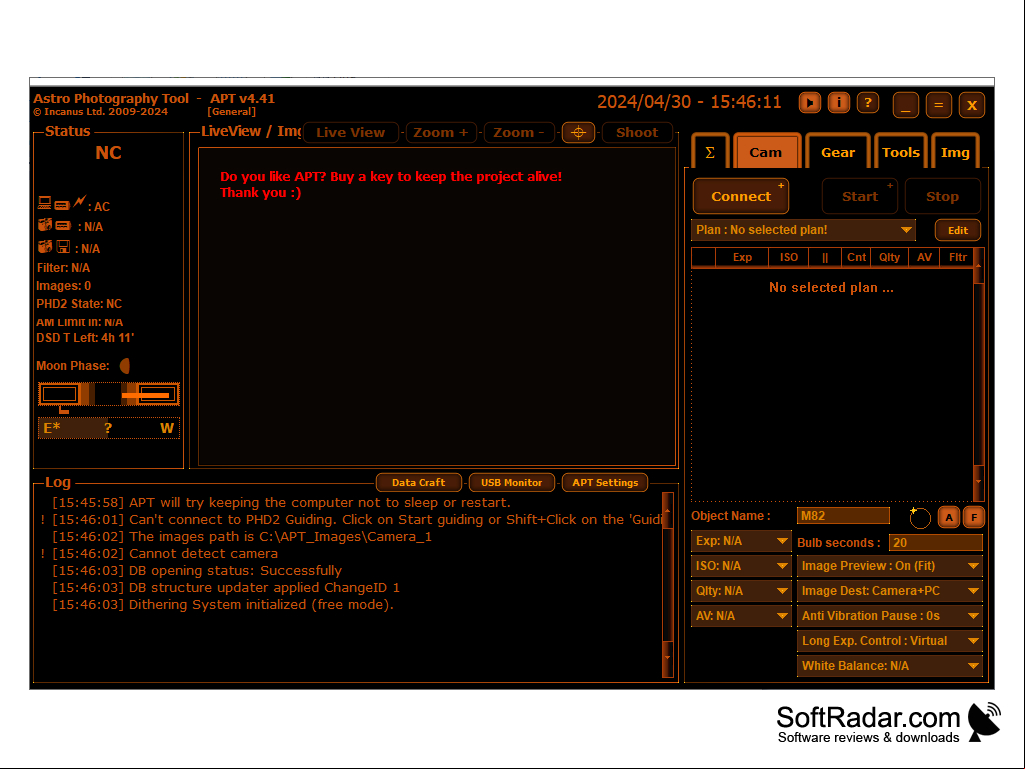Open the Tools tab

[900, 152]
